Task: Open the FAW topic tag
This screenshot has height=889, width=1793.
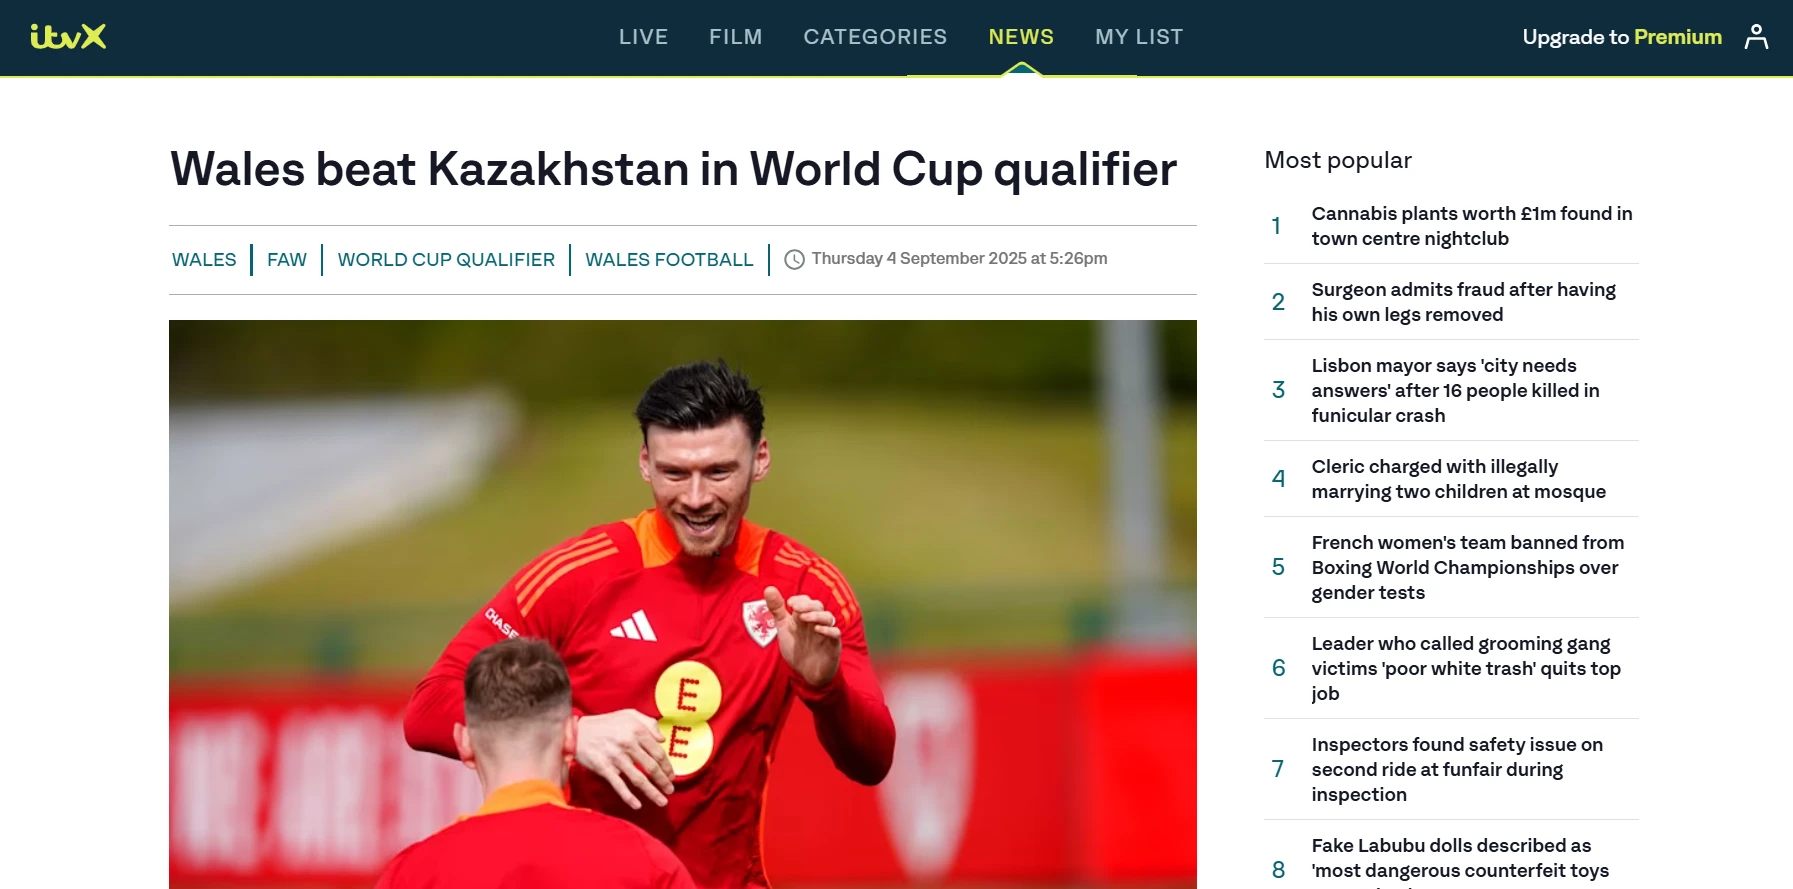Action: 287,260
